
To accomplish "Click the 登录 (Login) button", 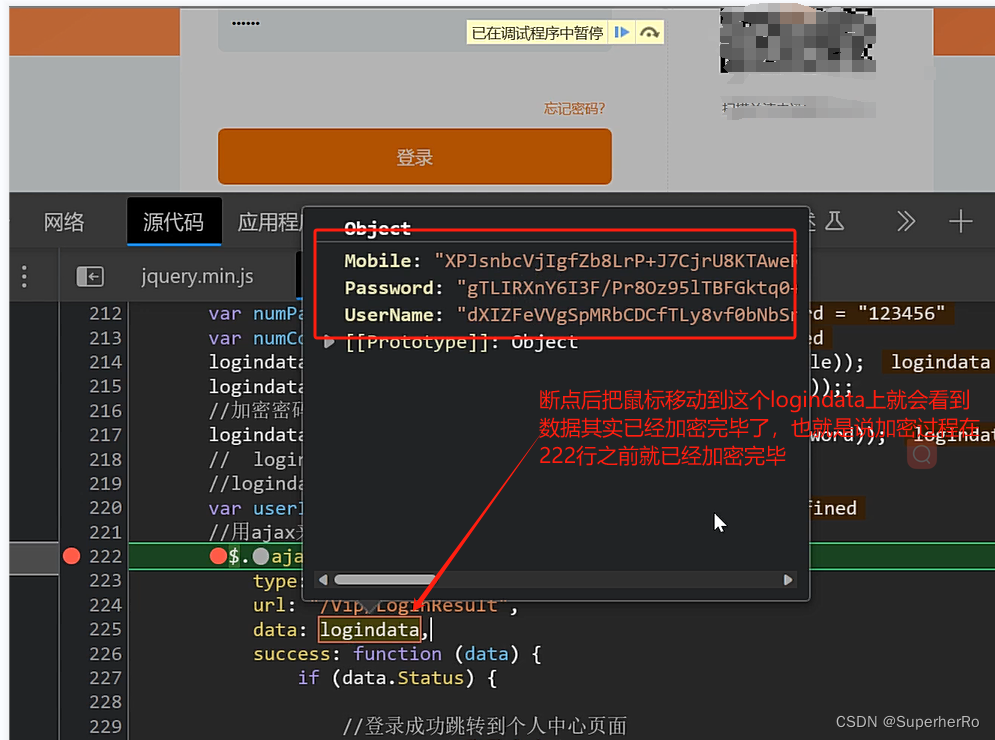I will [415, 157].
